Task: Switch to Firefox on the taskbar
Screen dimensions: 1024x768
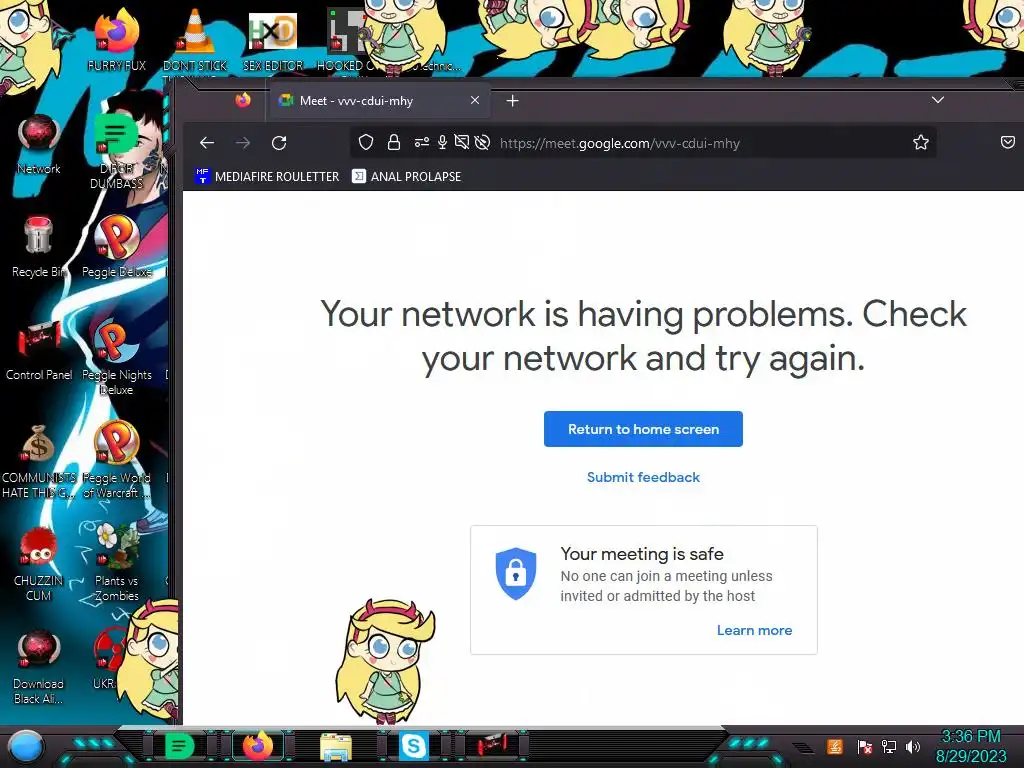Action: coord(258,746)
